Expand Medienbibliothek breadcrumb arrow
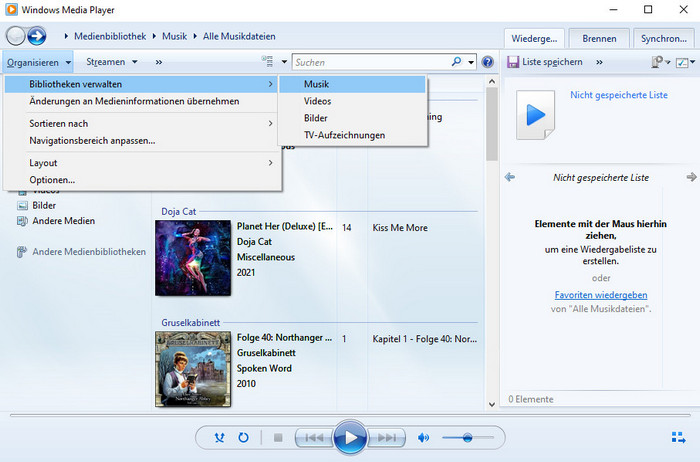Screen dimensions: 700x462 66,36
